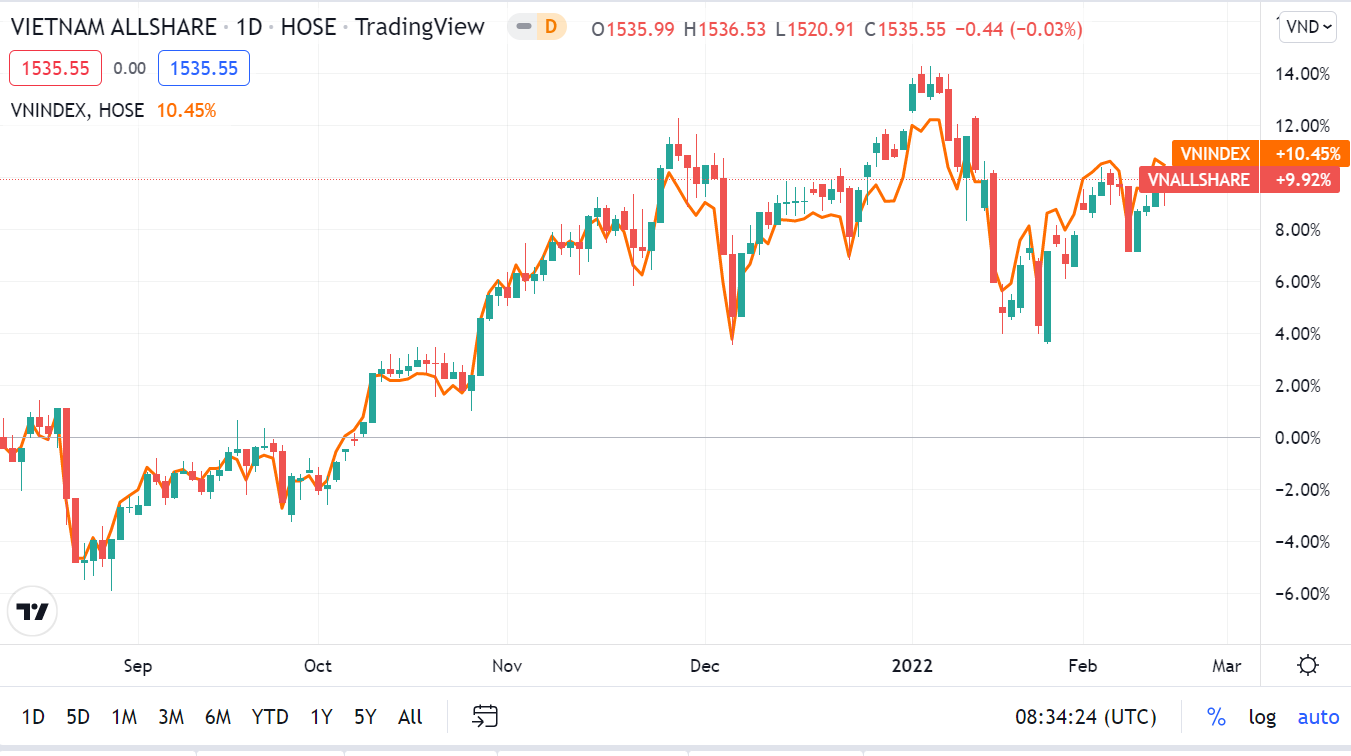Select the 6M time range
Viewport: 1351px width, 756px height.
218,716
